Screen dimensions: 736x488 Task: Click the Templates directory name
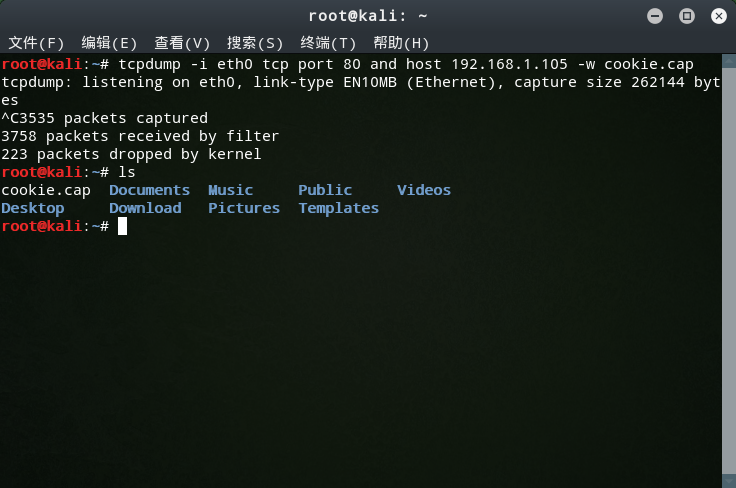(x=338, y=208)
